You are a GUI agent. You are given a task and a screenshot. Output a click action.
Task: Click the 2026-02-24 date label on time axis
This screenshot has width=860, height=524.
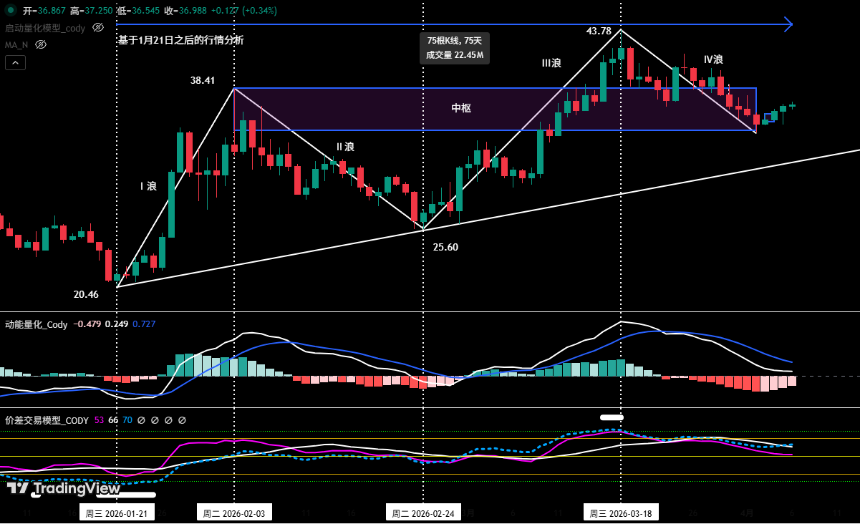[421, 513]
